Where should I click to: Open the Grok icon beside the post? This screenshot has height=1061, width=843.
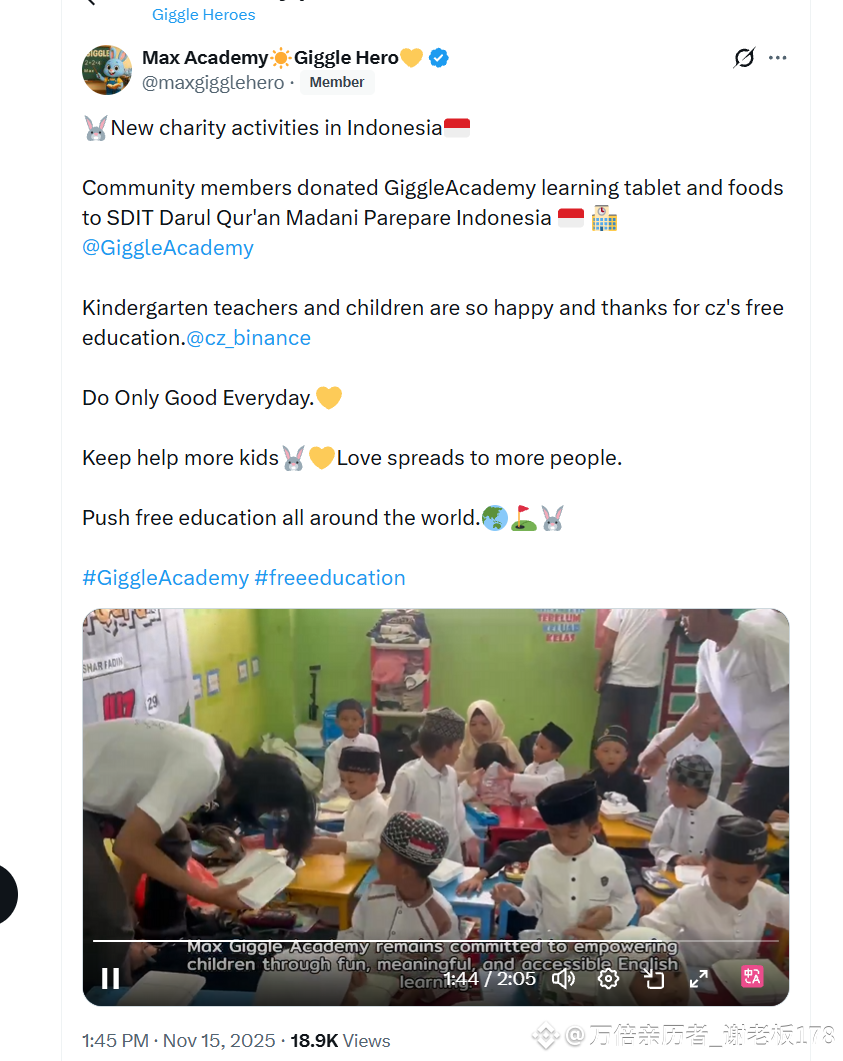tap(744, 58)
